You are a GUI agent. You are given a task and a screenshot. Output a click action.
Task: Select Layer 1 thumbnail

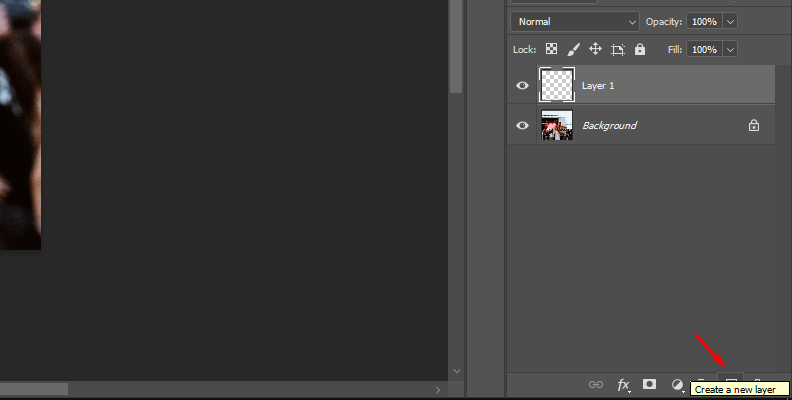click(x=557, y=85)
